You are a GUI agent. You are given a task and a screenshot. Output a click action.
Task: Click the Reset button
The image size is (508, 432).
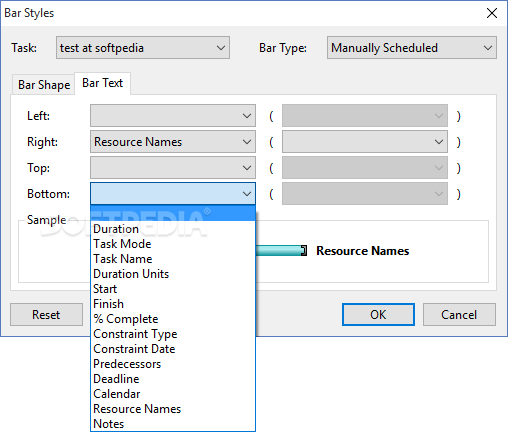(46, 314)
